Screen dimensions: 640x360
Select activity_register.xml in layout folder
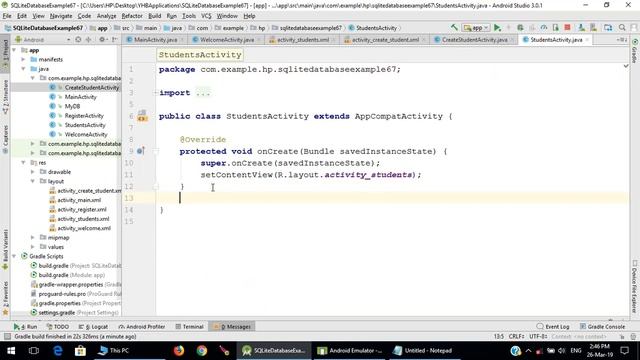(x=82, y=209)
